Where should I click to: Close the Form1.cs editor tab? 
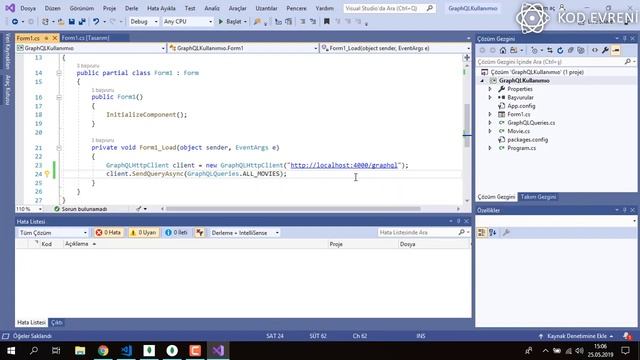point(54,38)
